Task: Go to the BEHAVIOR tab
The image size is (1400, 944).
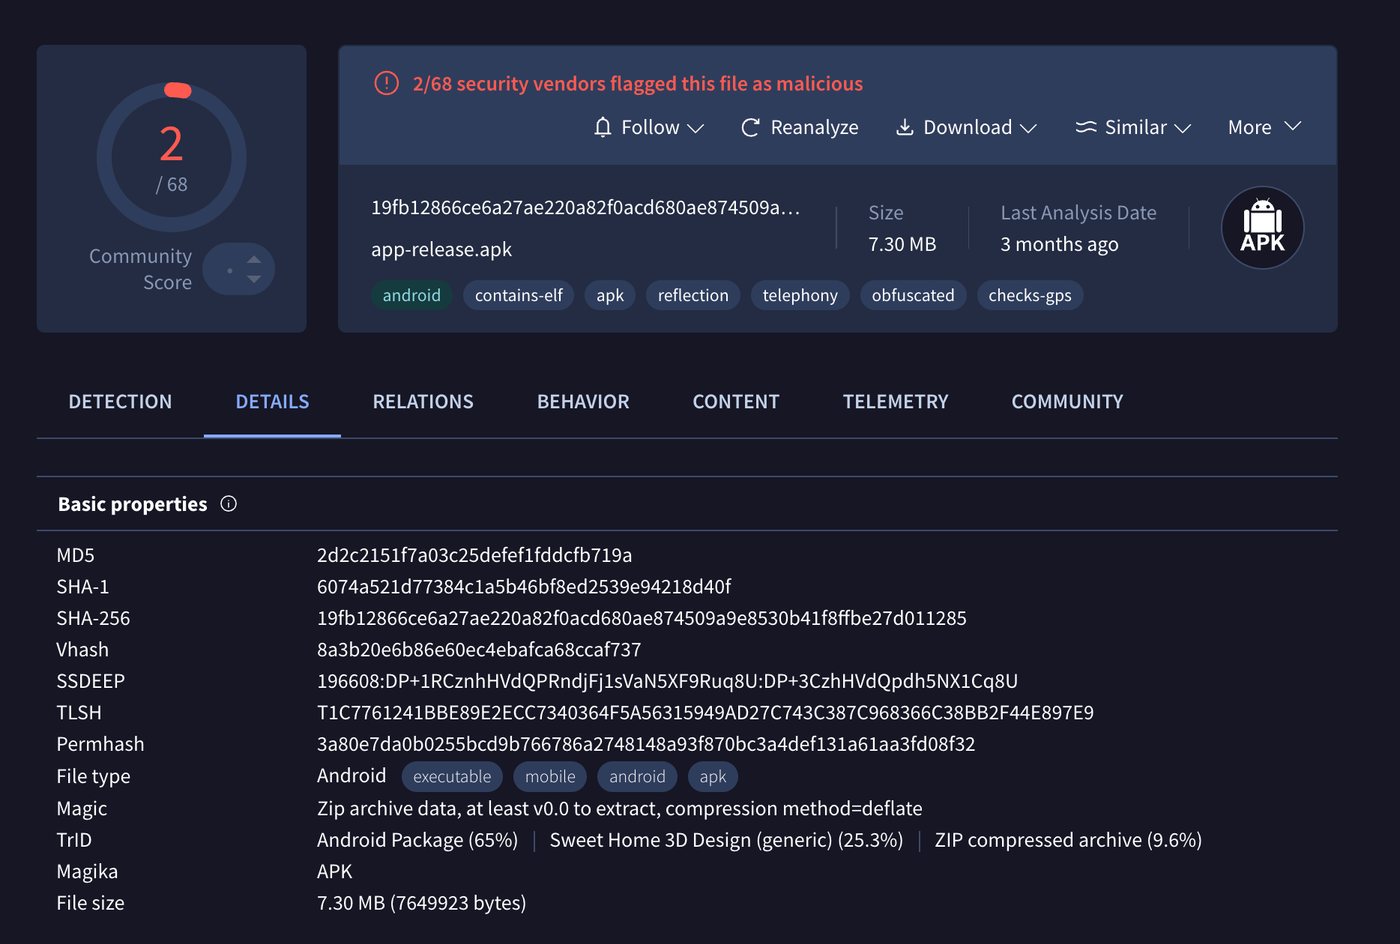Action: tap(583, 401)
